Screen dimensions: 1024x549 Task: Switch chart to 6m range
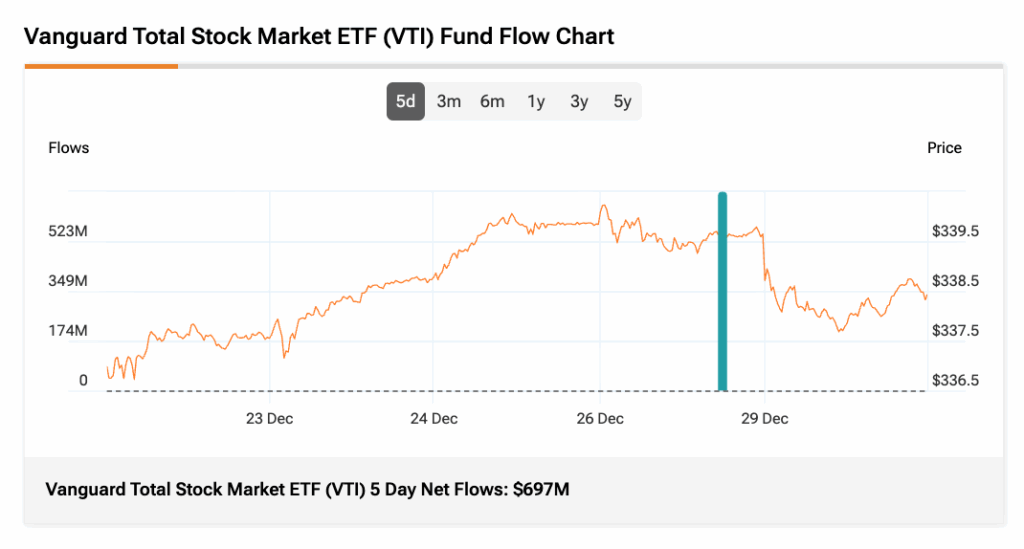[x=492, y=101]
